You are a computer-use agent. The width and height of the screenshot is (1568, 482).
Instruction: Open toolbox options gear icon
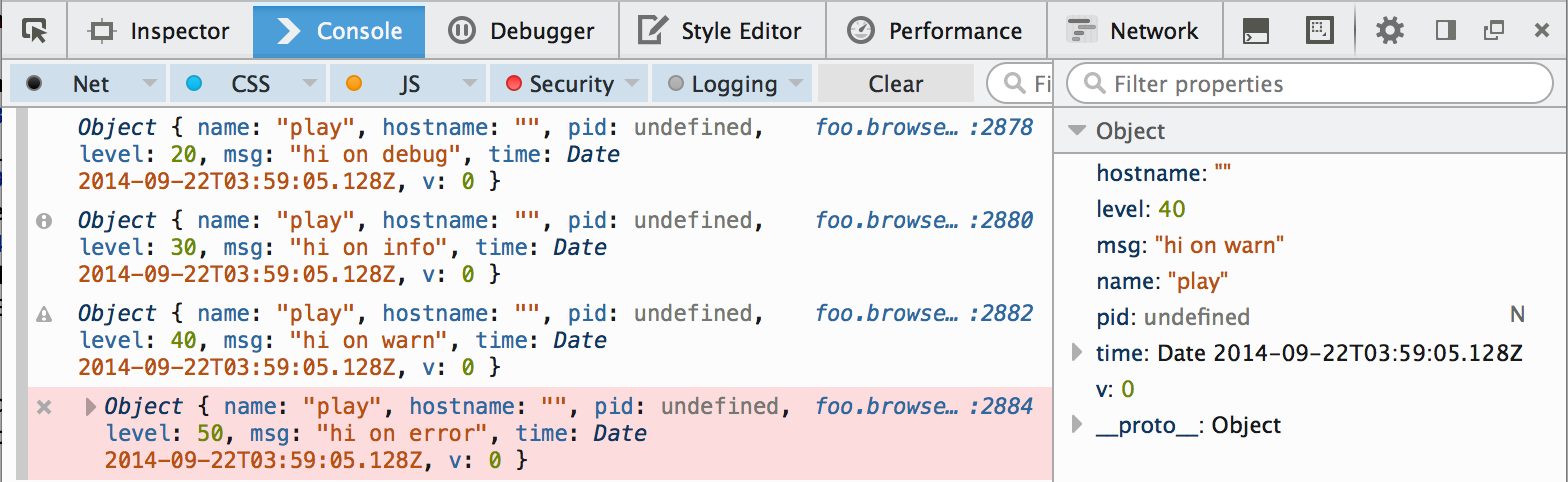click(1389, 31)
